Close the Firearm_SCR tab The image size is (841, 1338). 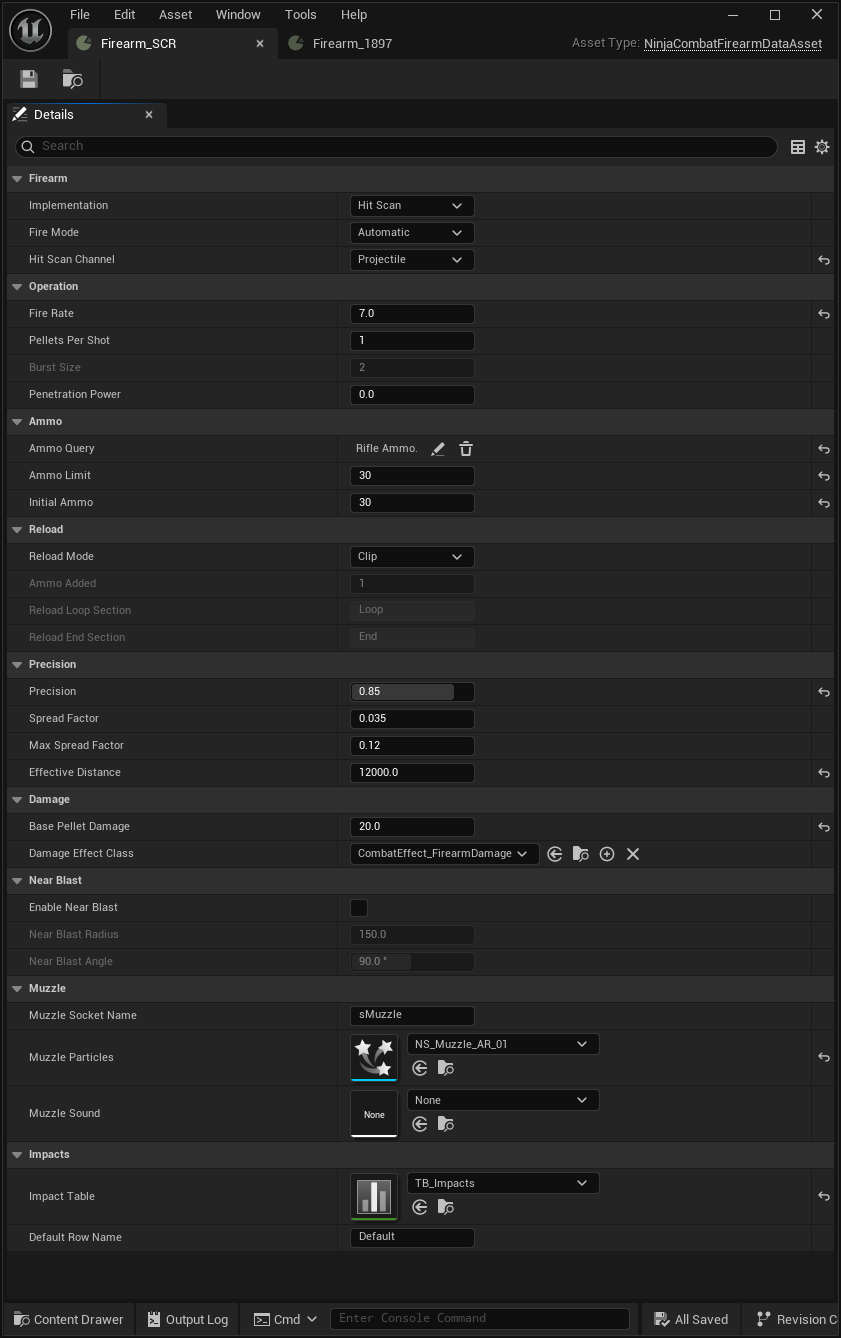click(x=260, y=44)
